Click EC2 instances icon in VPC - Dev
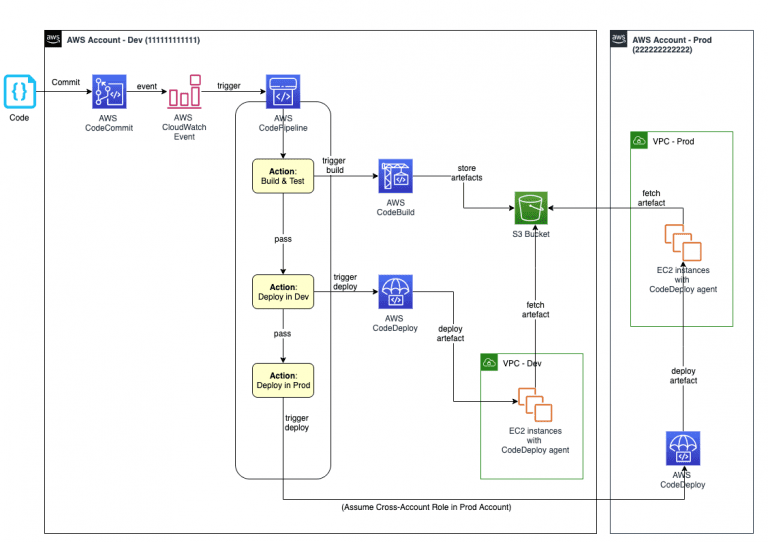The width and height of the screenshot is (768, 542). [x=535, y=405]
